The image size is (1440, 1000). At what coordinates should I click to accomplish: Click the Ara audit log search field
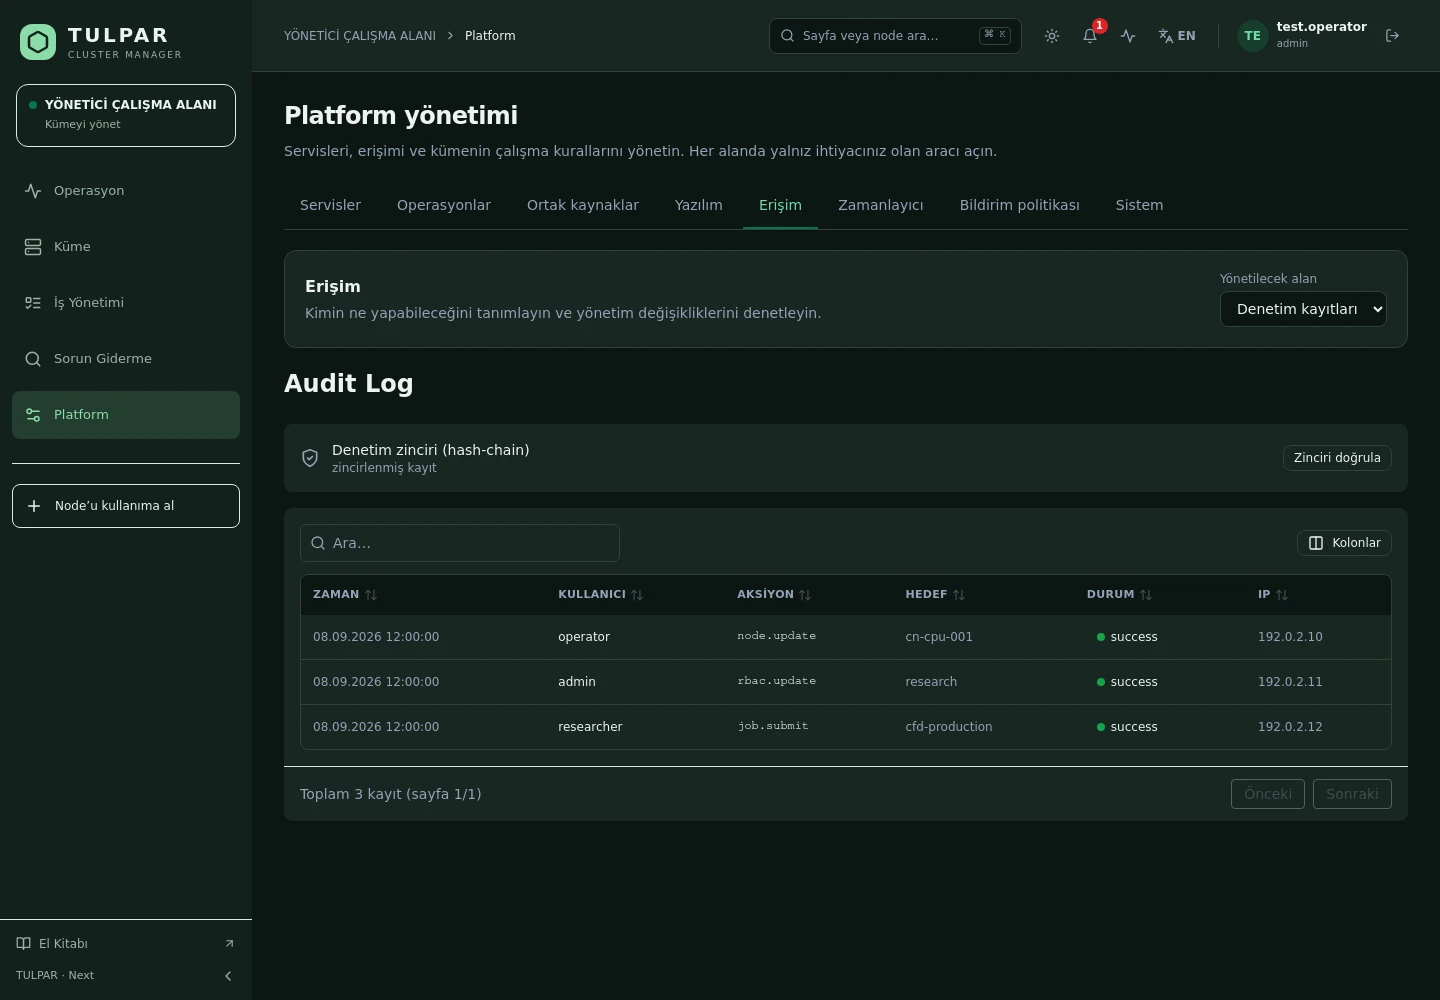coord(460,543)
